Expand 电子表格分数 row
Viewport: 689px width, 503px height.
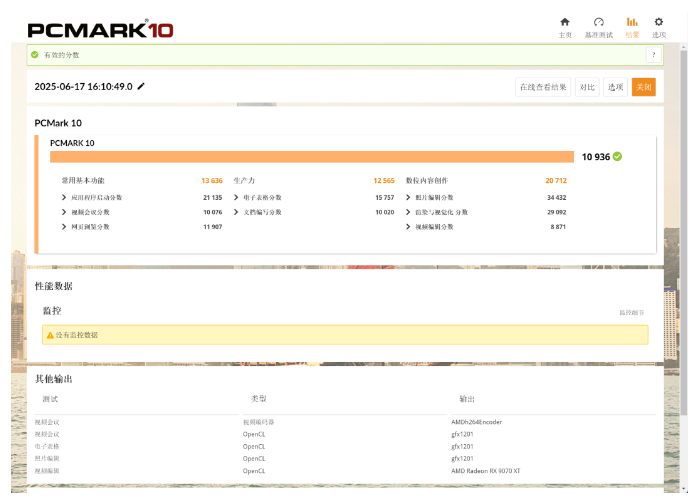click(236, 198)
